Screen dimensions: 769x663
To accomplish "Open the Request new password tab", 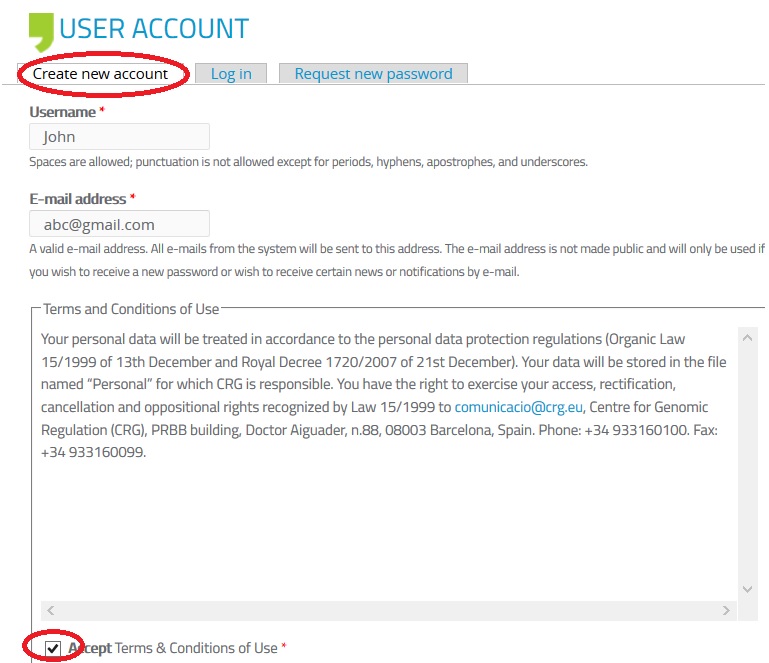I will 373,74.
